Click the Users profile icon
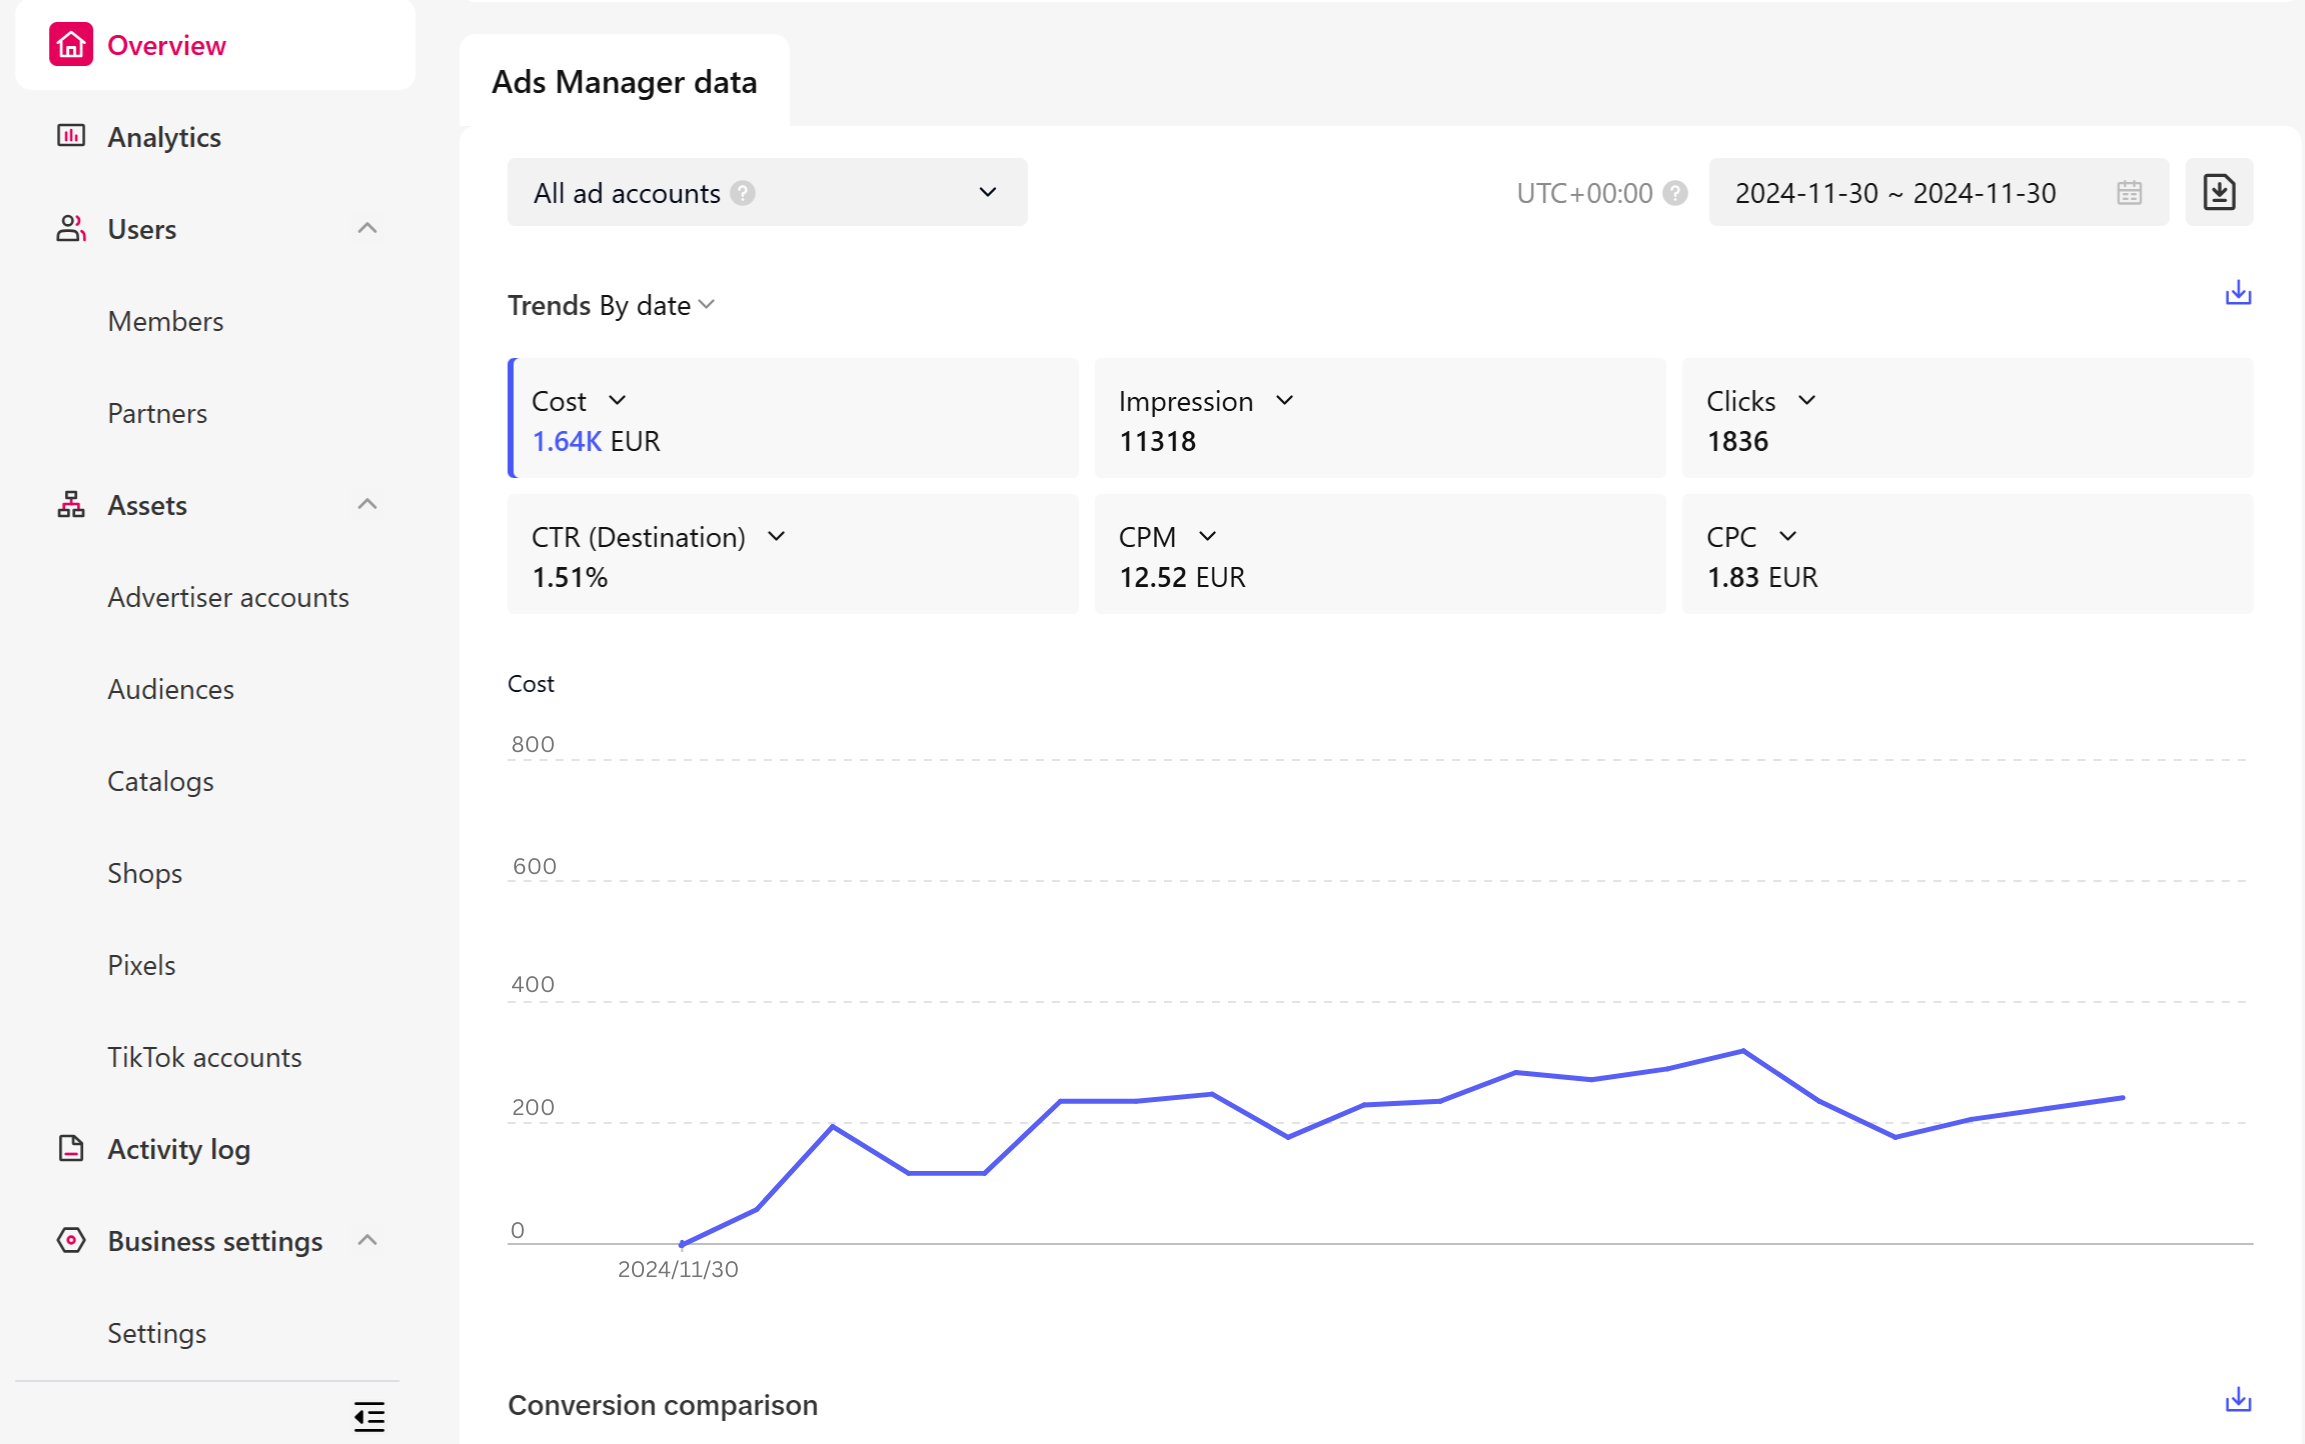 point(70,228)
